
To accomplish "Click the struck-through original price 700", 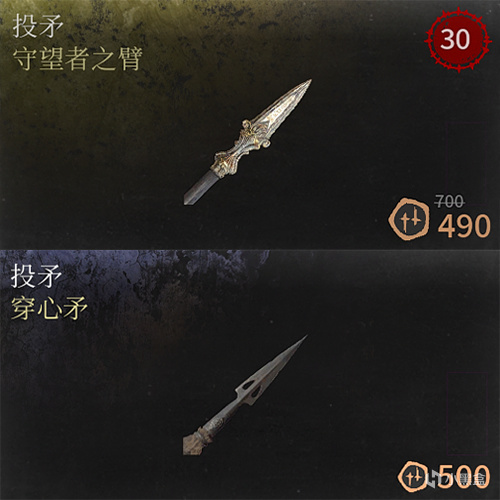I will [450, 201].
